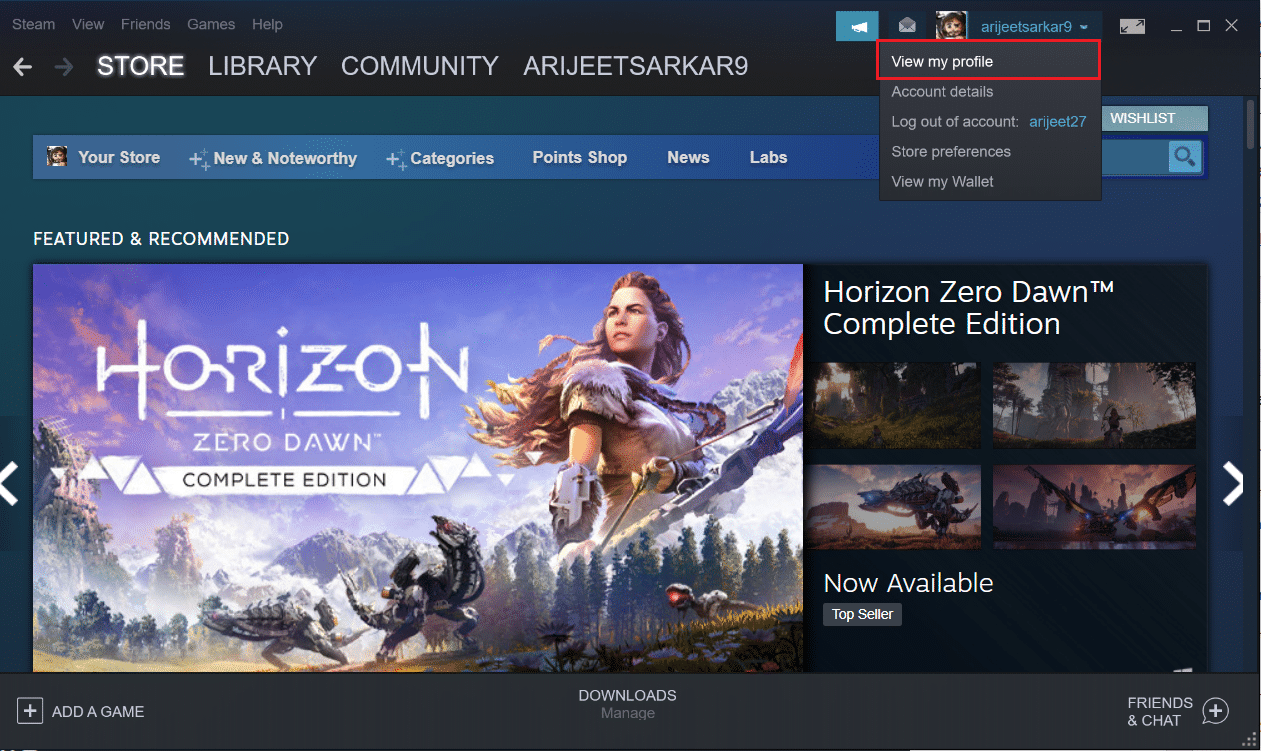Open the View menu
Viewport: 1261px width, 751px height.
tap(88, 24)
